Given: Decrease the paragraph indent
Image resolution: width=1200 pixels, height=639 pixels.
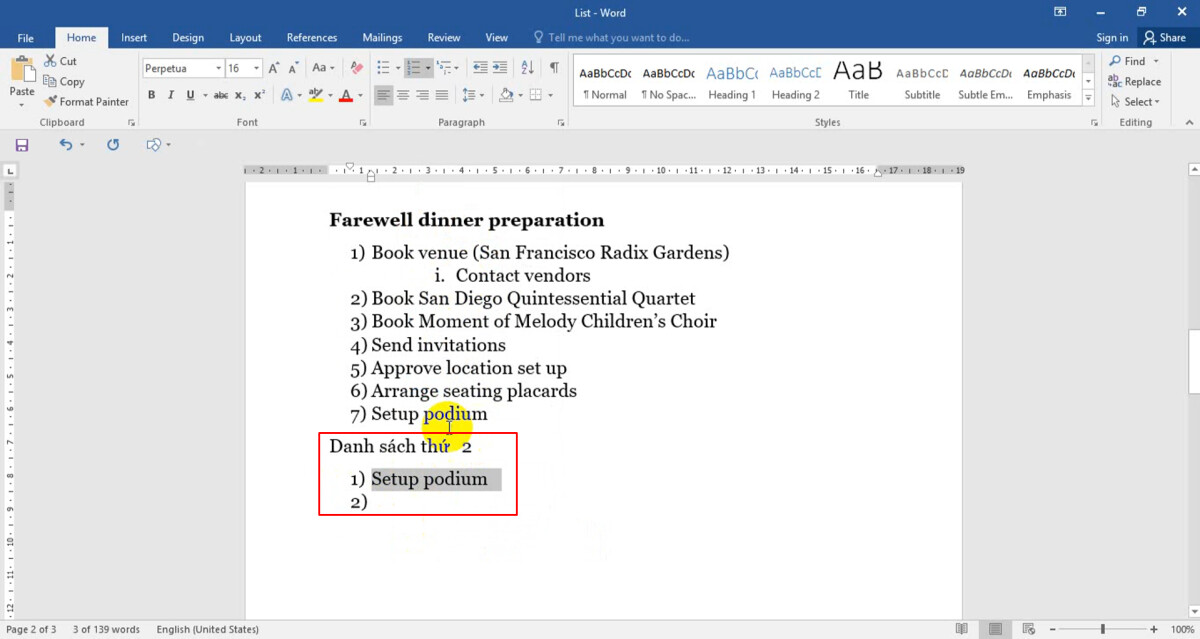Looking at the screenshot, I should 480,68.
